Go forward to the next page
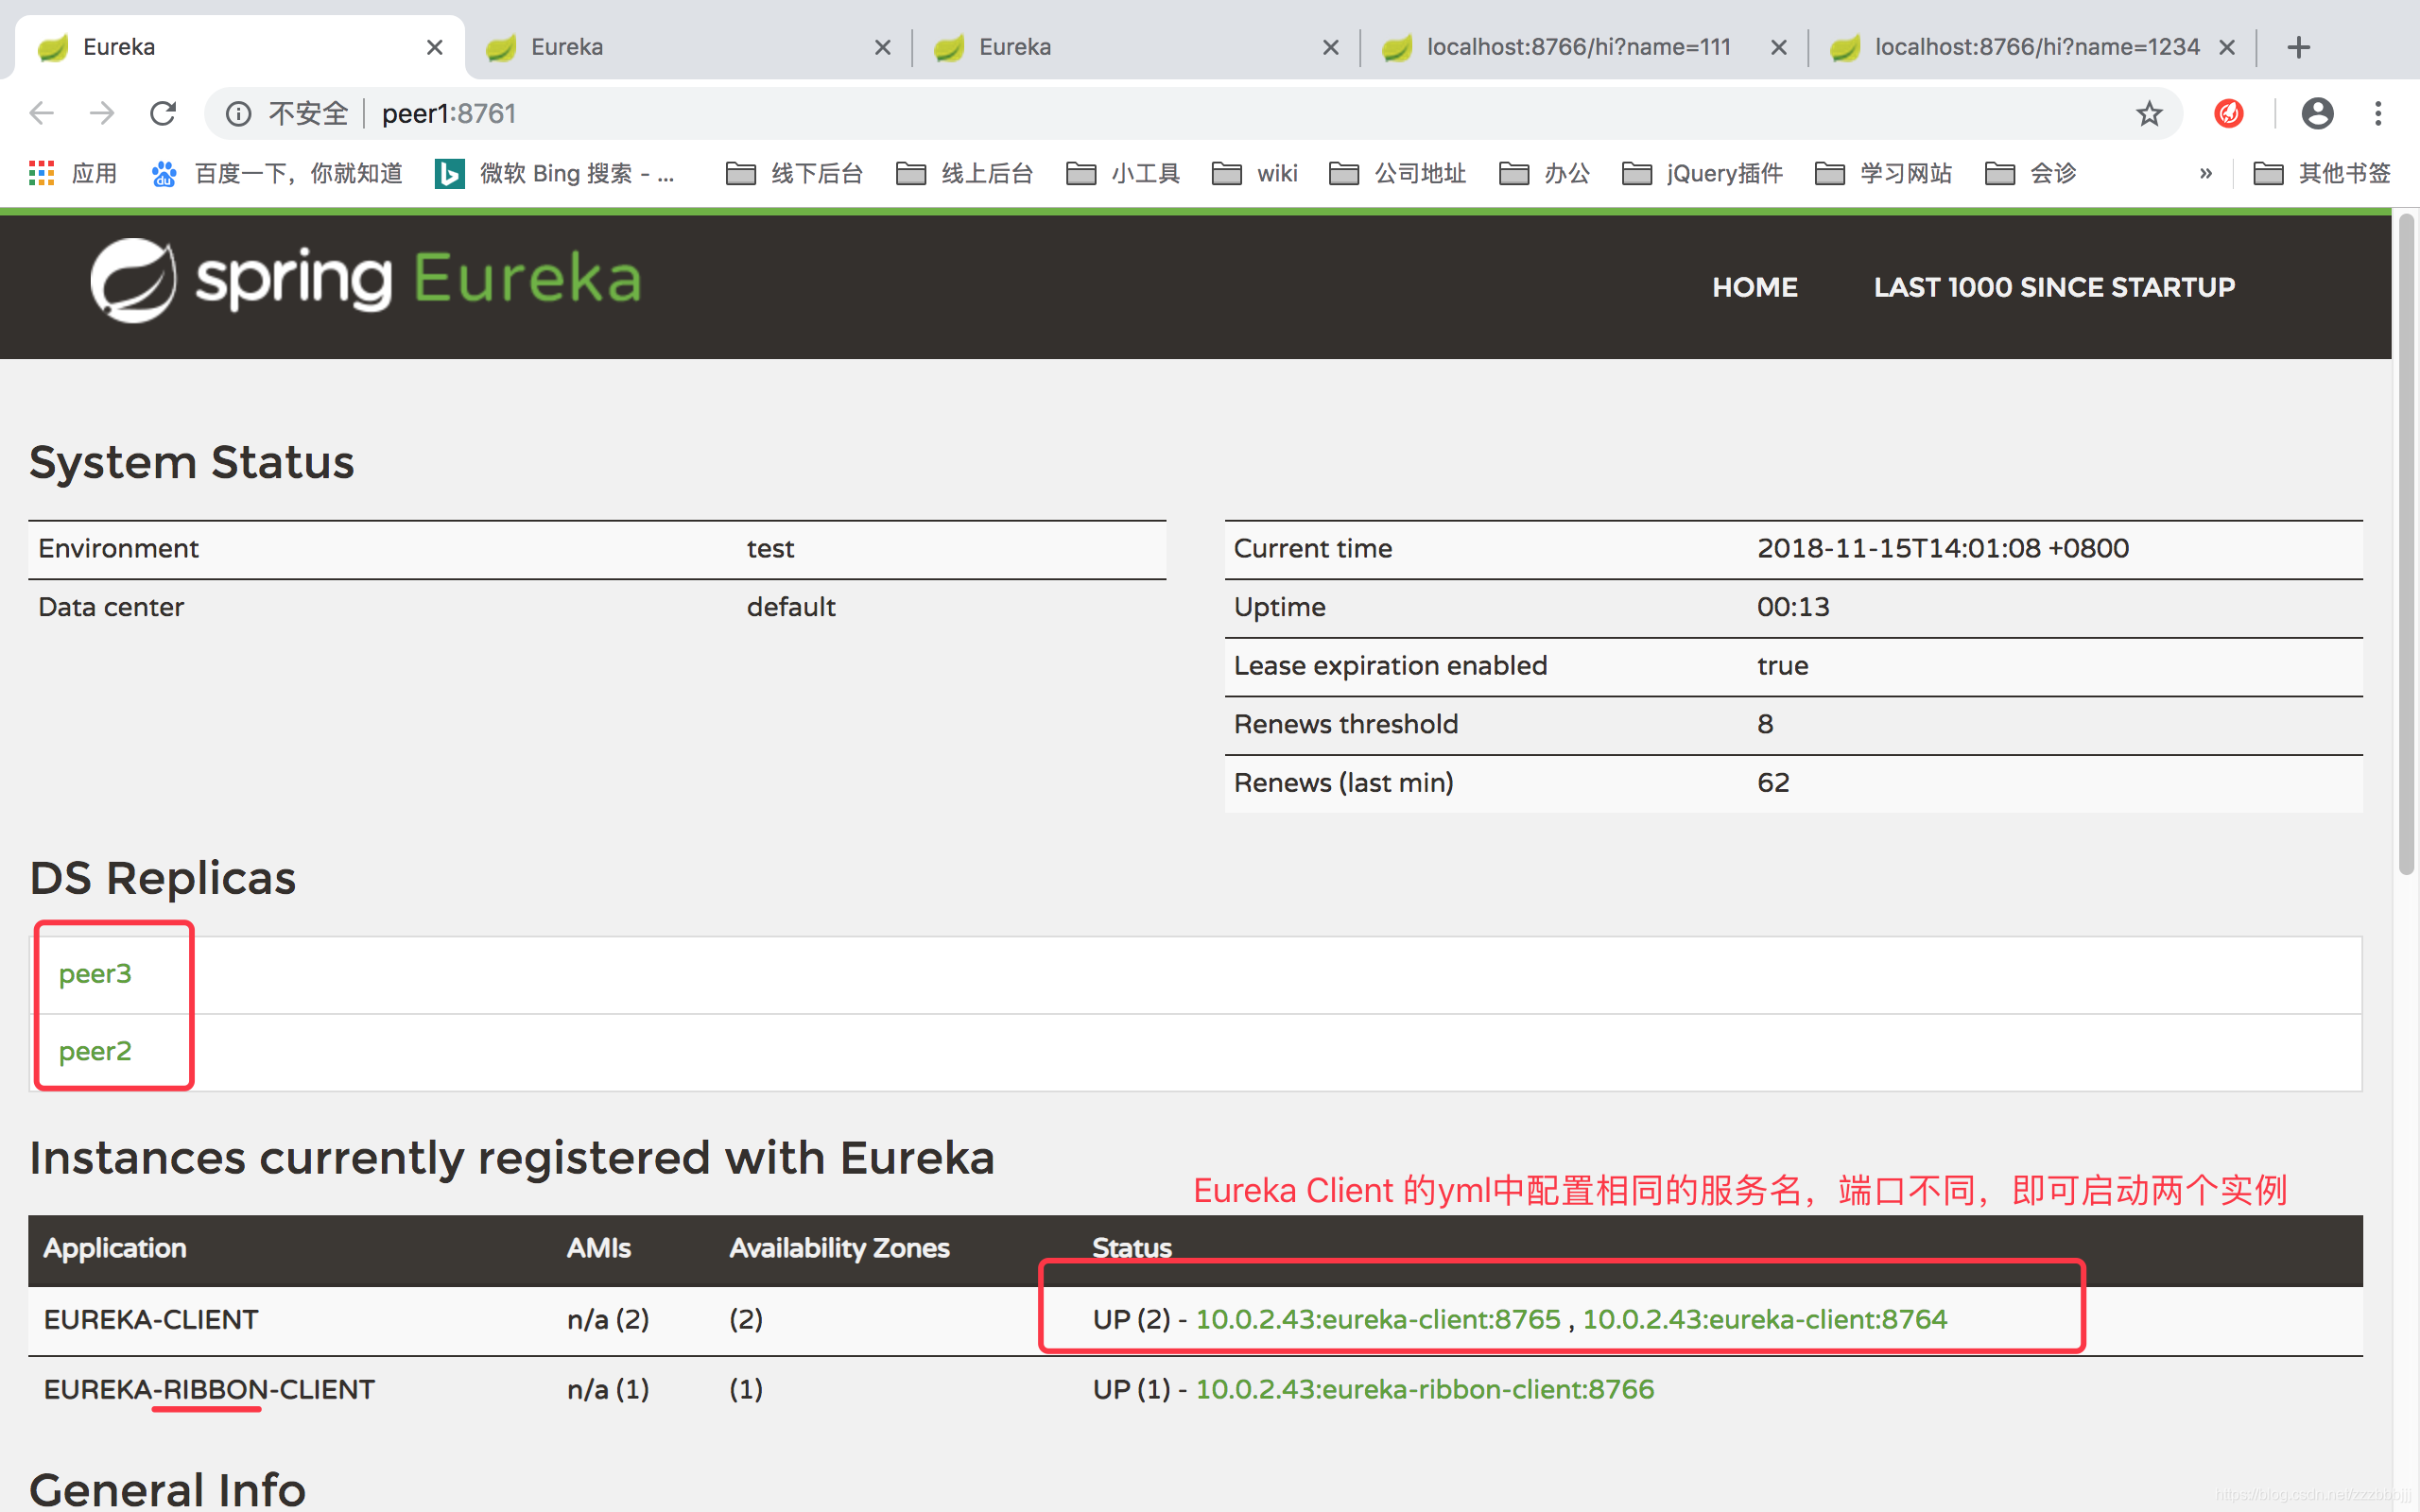This screenshot has width=2420, height=1512. tap(102, 113)
